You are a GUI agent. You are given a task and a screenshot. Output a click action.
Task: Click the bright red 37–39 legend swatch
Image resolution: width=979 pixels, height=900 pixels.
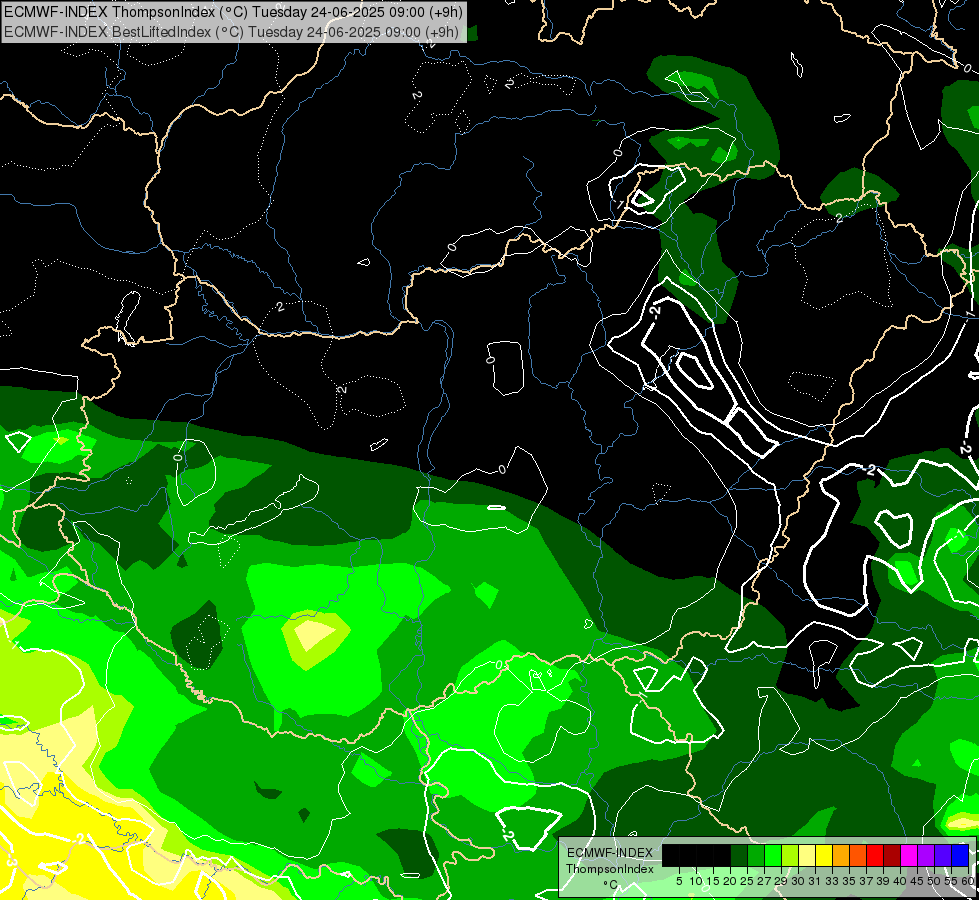(x=875, y=855)
